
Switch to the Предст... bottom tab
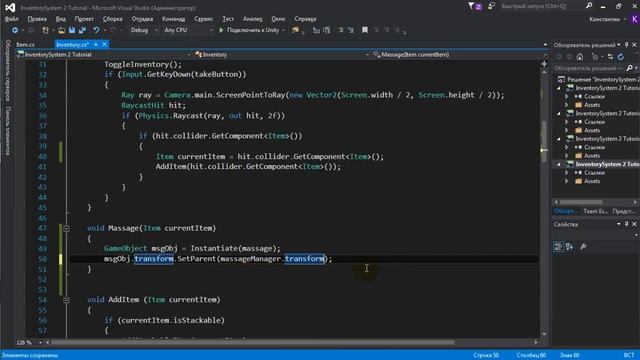[624, 211]
